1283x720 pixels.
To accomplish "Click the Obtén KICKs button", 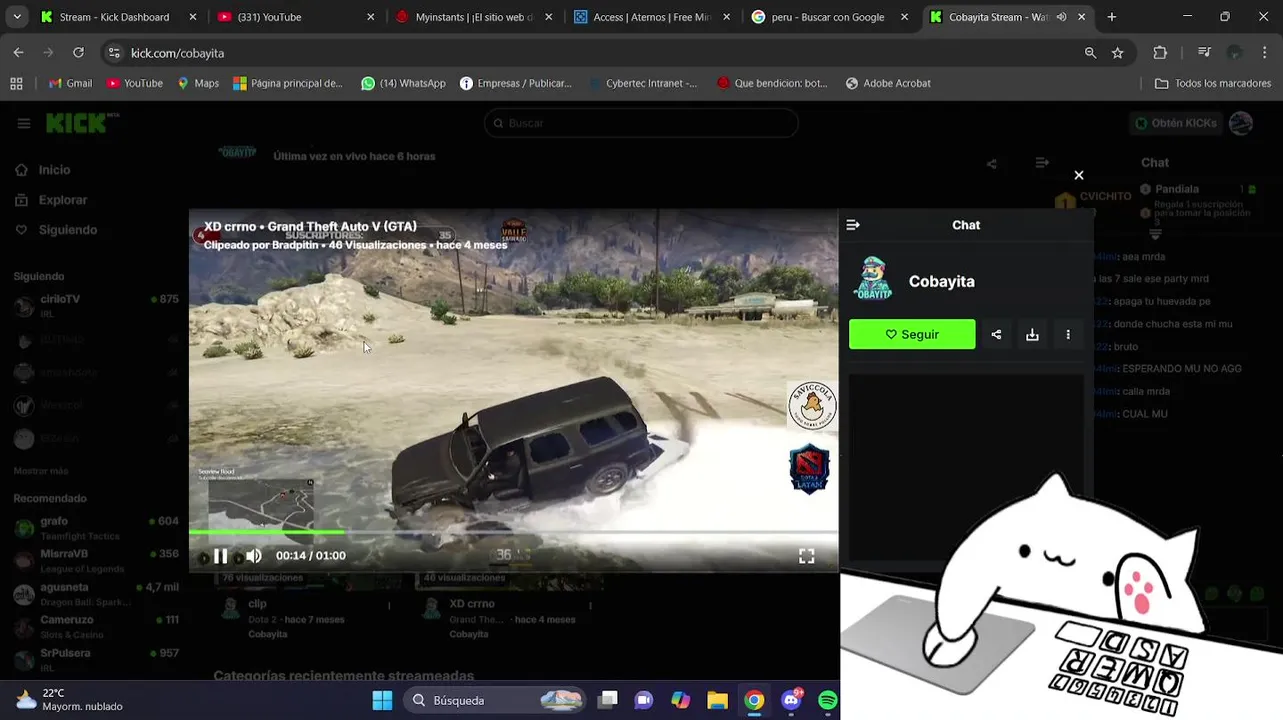I will pos(1176,123).
